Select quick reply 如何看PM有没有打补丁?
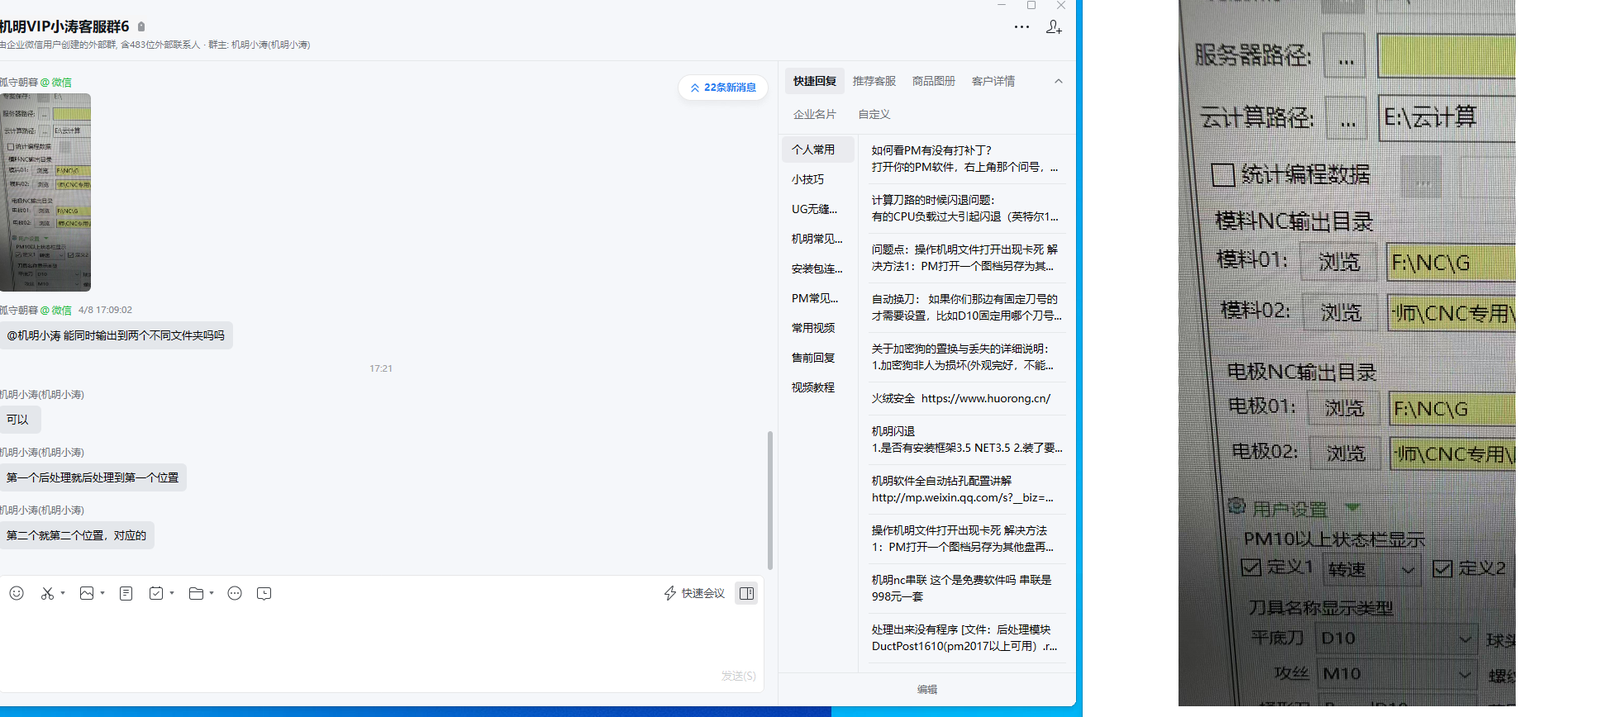The height and width of the screenshot is (717, 1600). click(964, 158)
